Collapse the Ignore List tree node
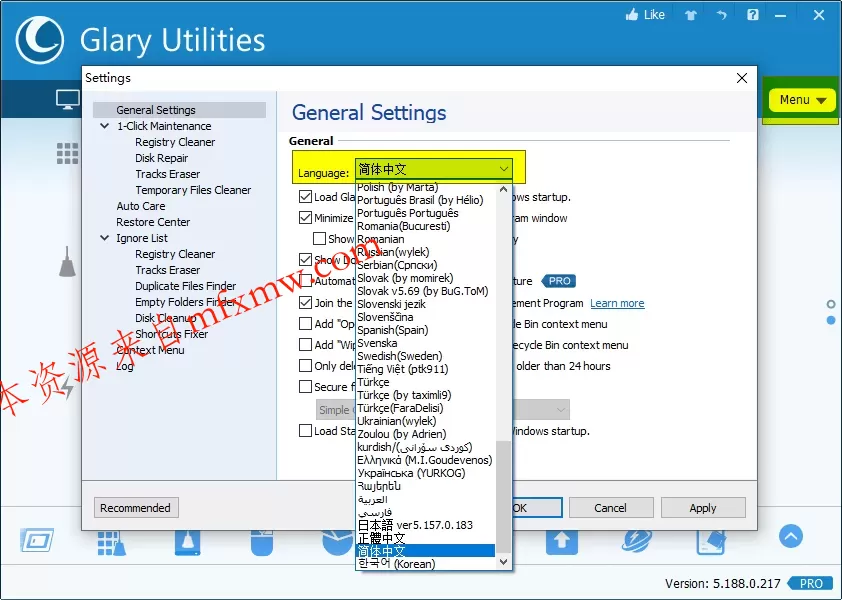The width and height of the screenshot is (842, 600). tap(105, 237)
